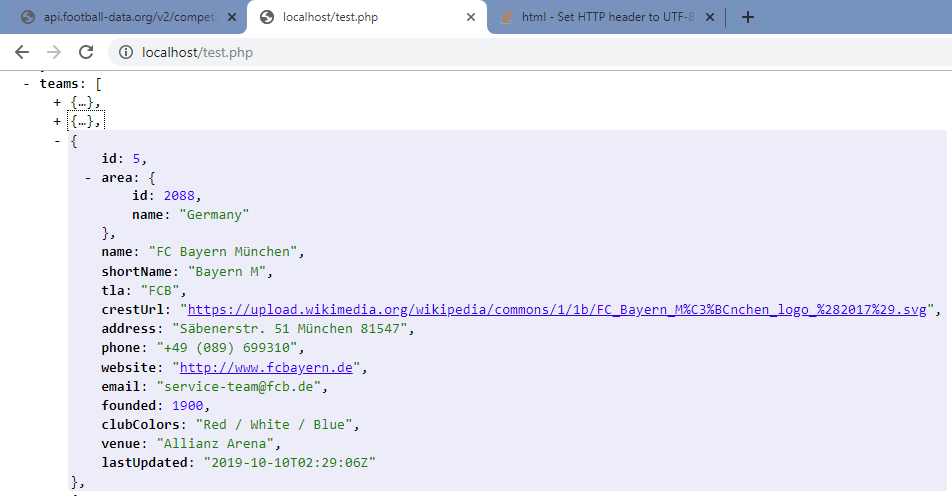
Task: Collapse the area object
Action: (88, 178)
